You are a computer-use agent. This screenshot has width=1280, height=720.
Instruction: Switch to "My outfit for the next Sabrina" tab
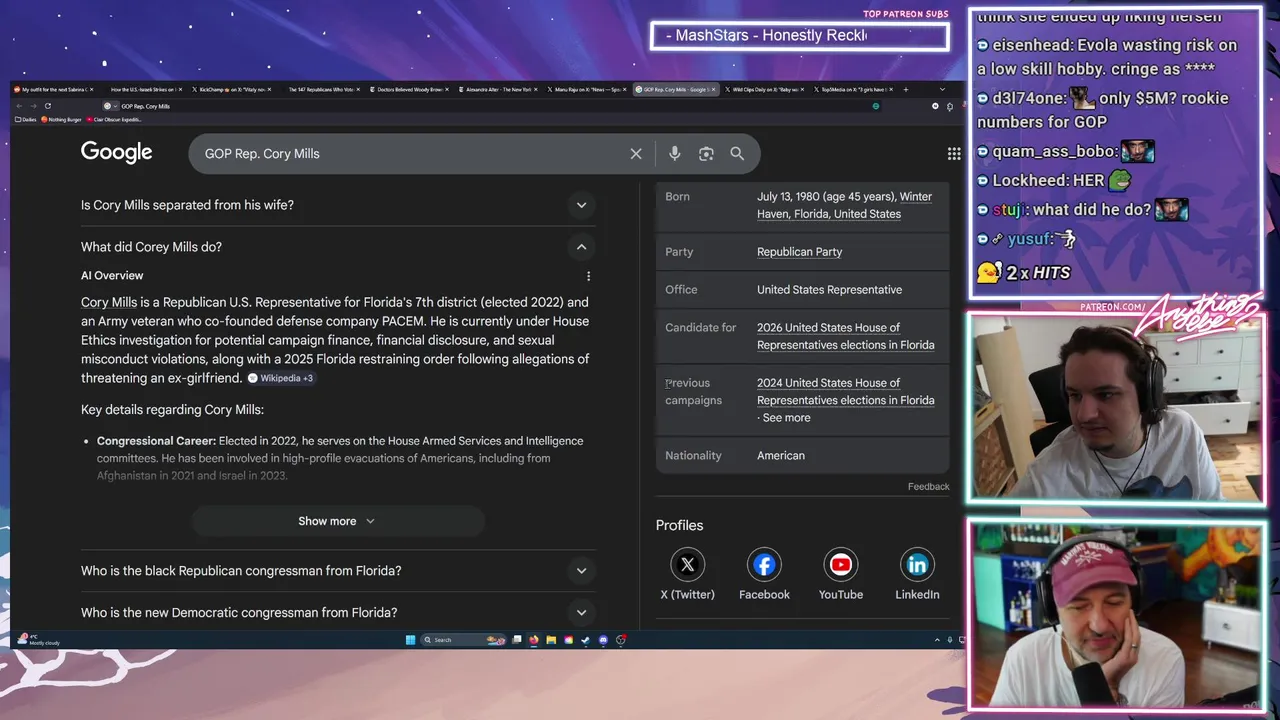click(55, 89)
